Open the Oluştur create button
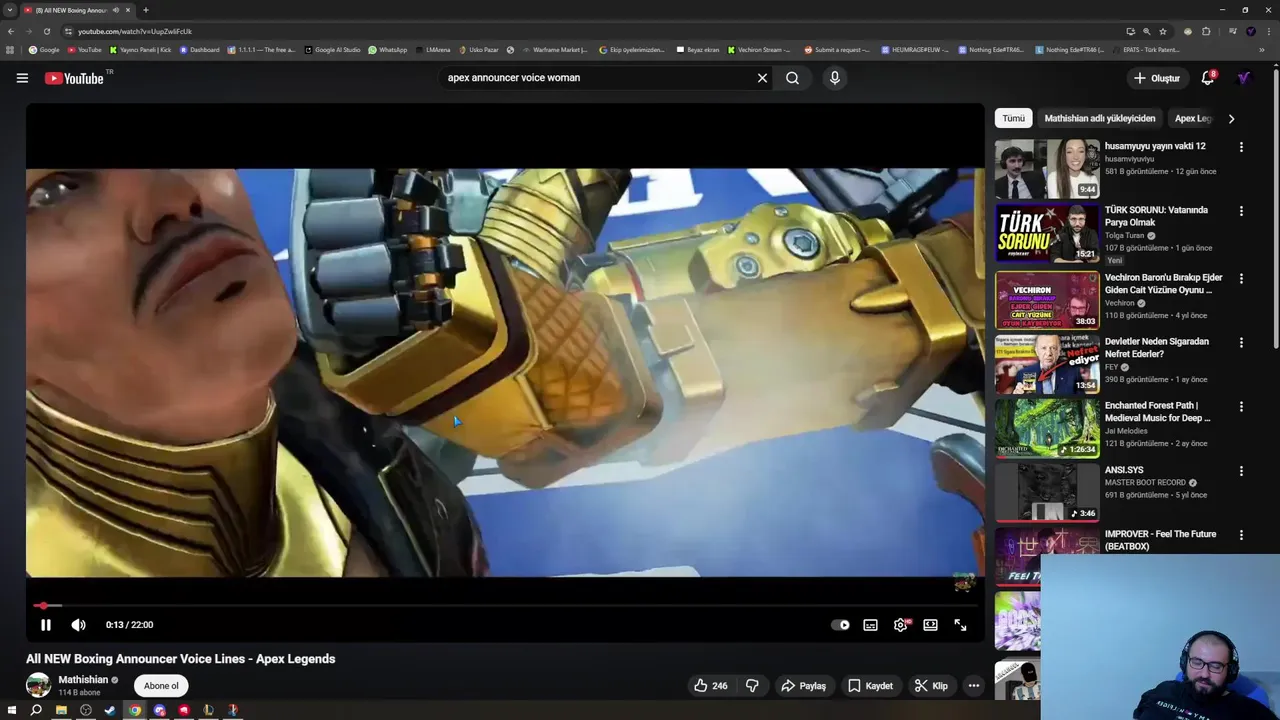The height and width of the screenshot is (720, 1280). (x=1157, y=78)
